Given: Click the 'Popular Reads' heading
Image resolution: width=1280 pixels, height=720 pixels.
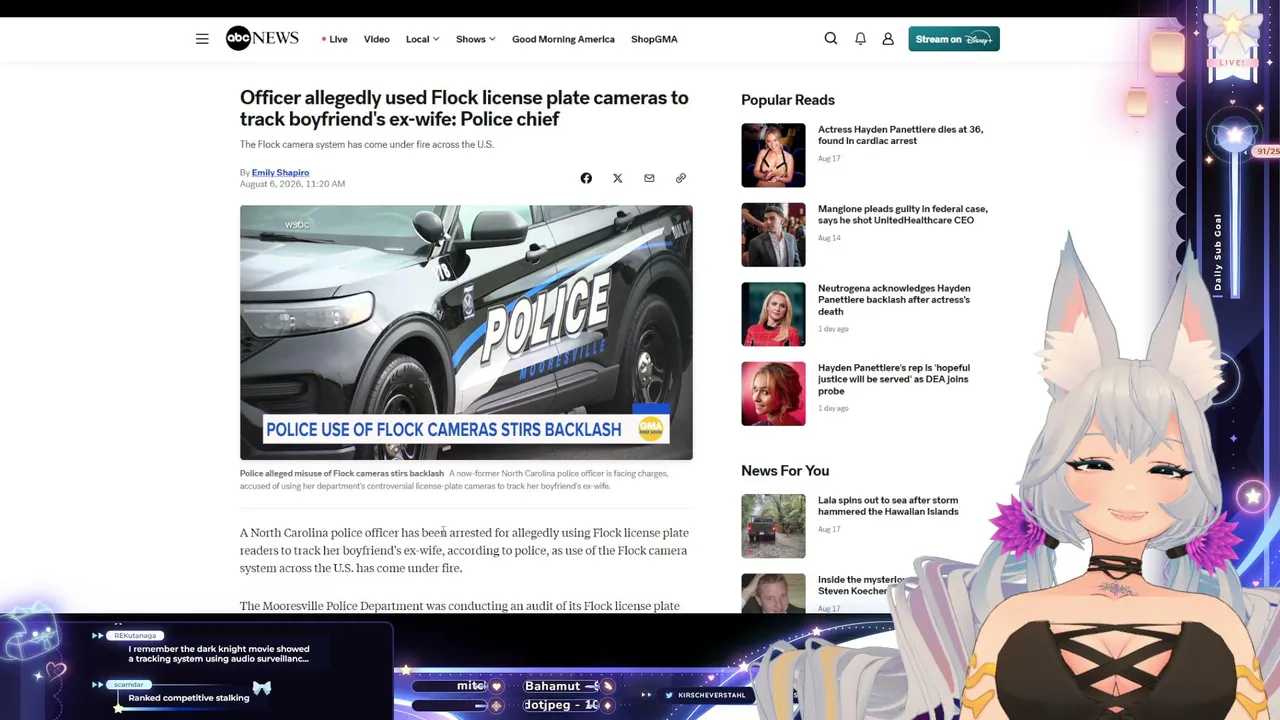Looking at the screenshot, I should pos(788,100).
